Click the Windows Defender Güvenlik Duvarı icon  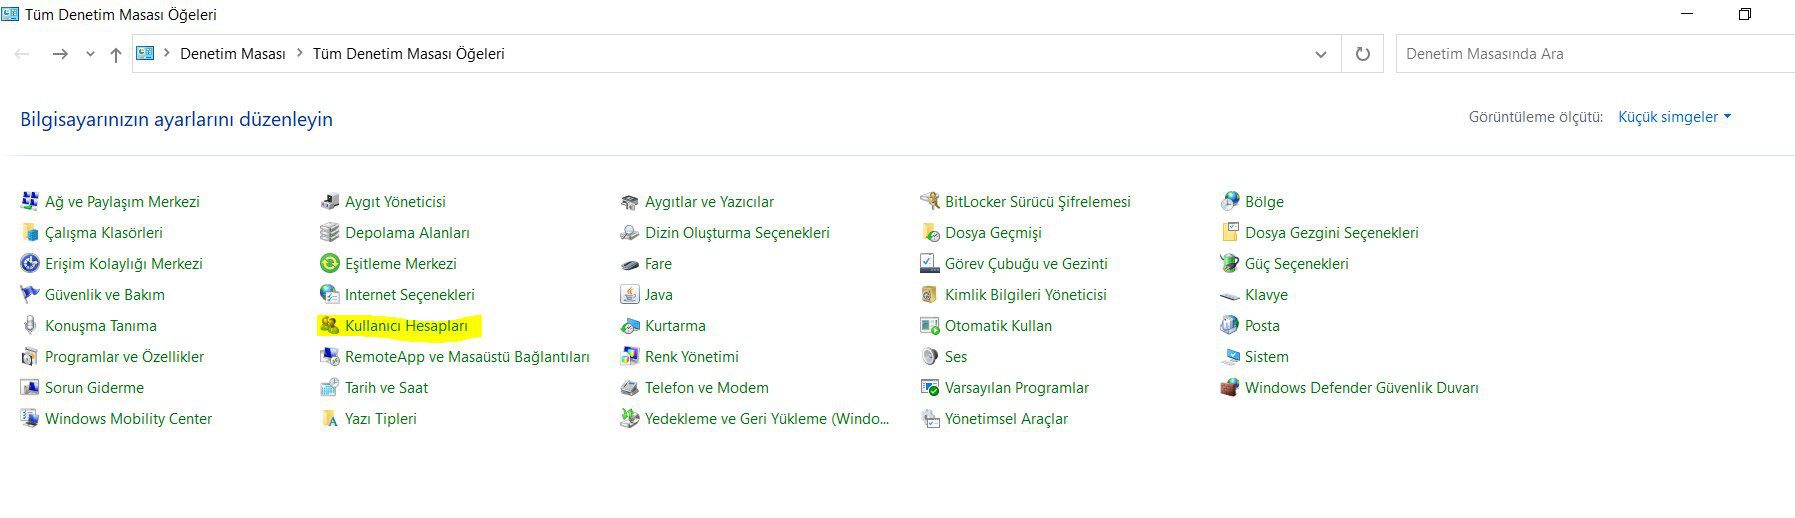(1229, 387)
